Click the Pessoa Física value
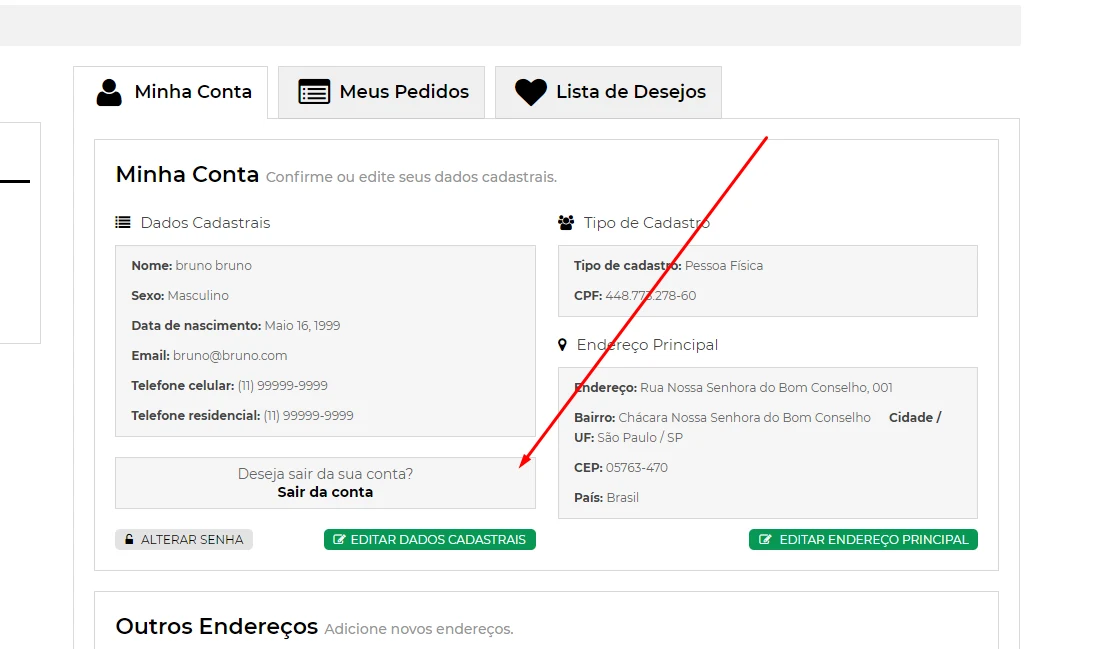 point(724,266)
